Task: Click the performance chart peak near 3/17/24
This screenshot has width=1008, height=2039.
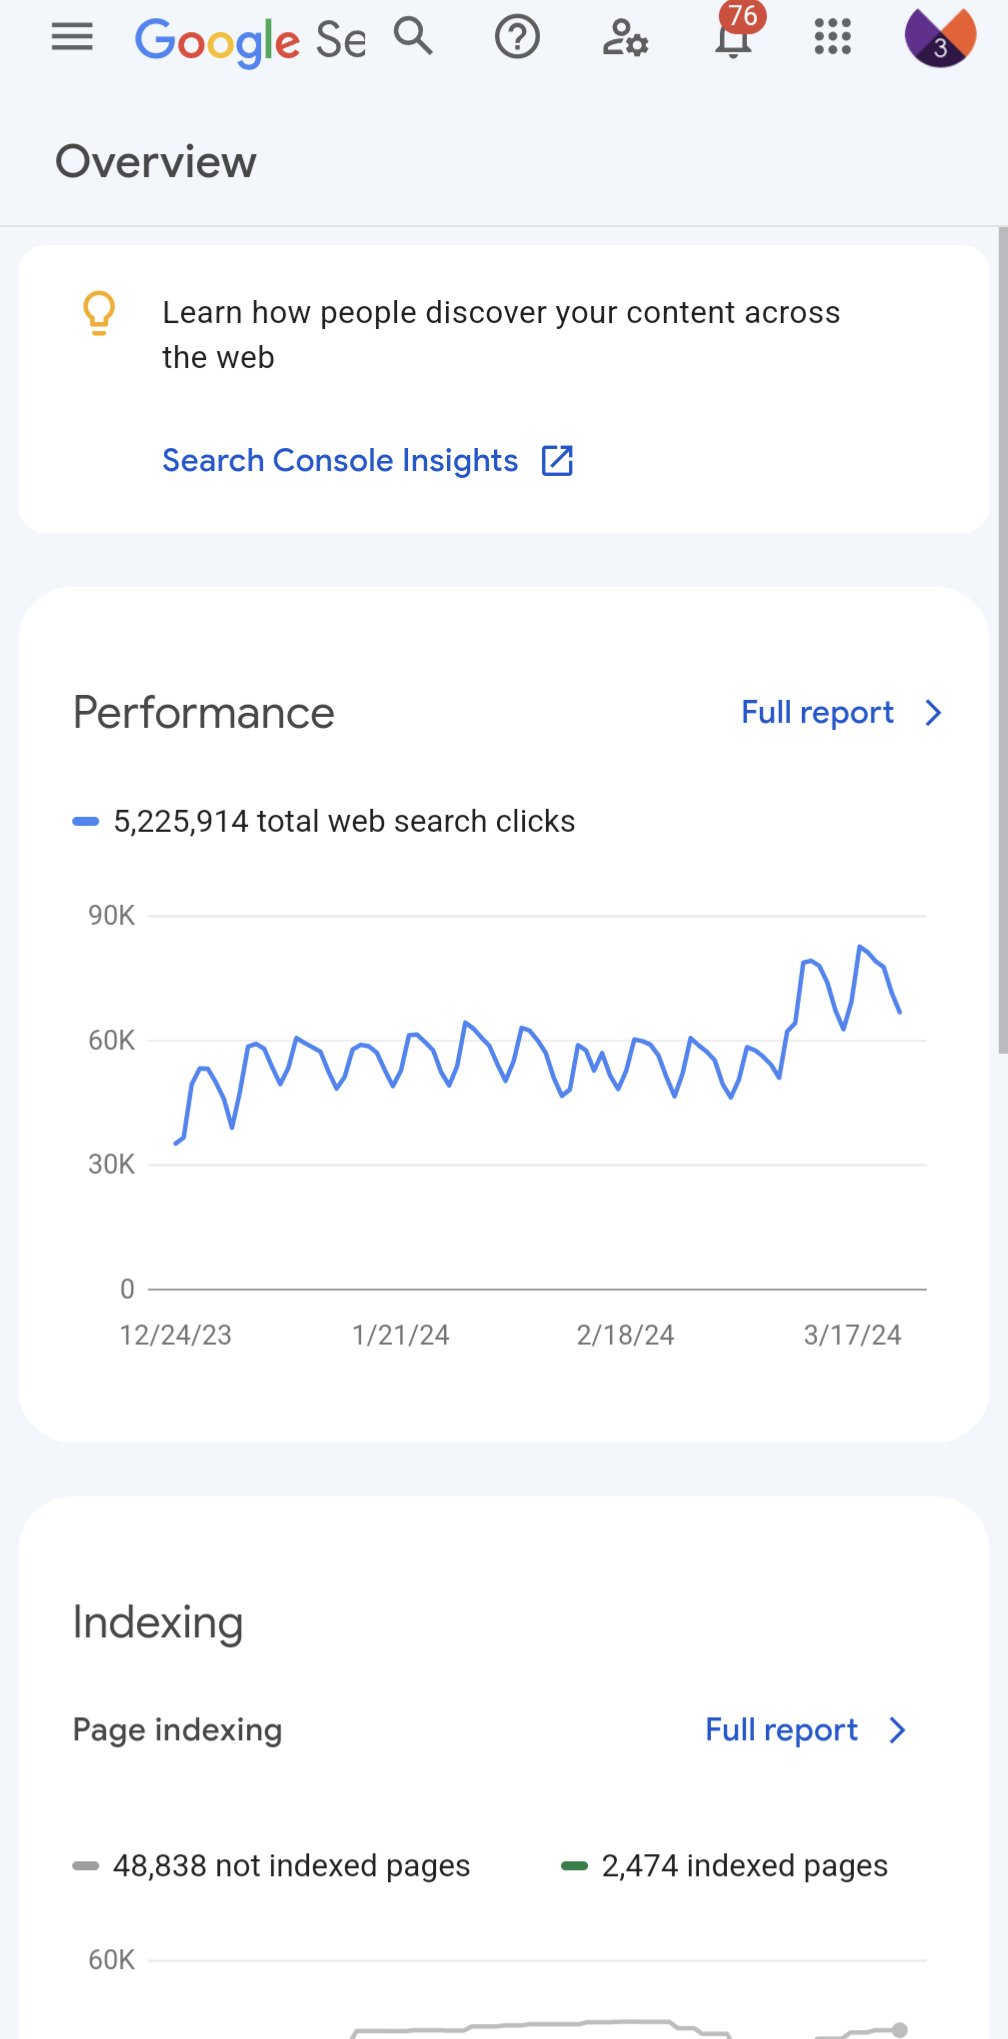Action: click(x=861, y=946)
